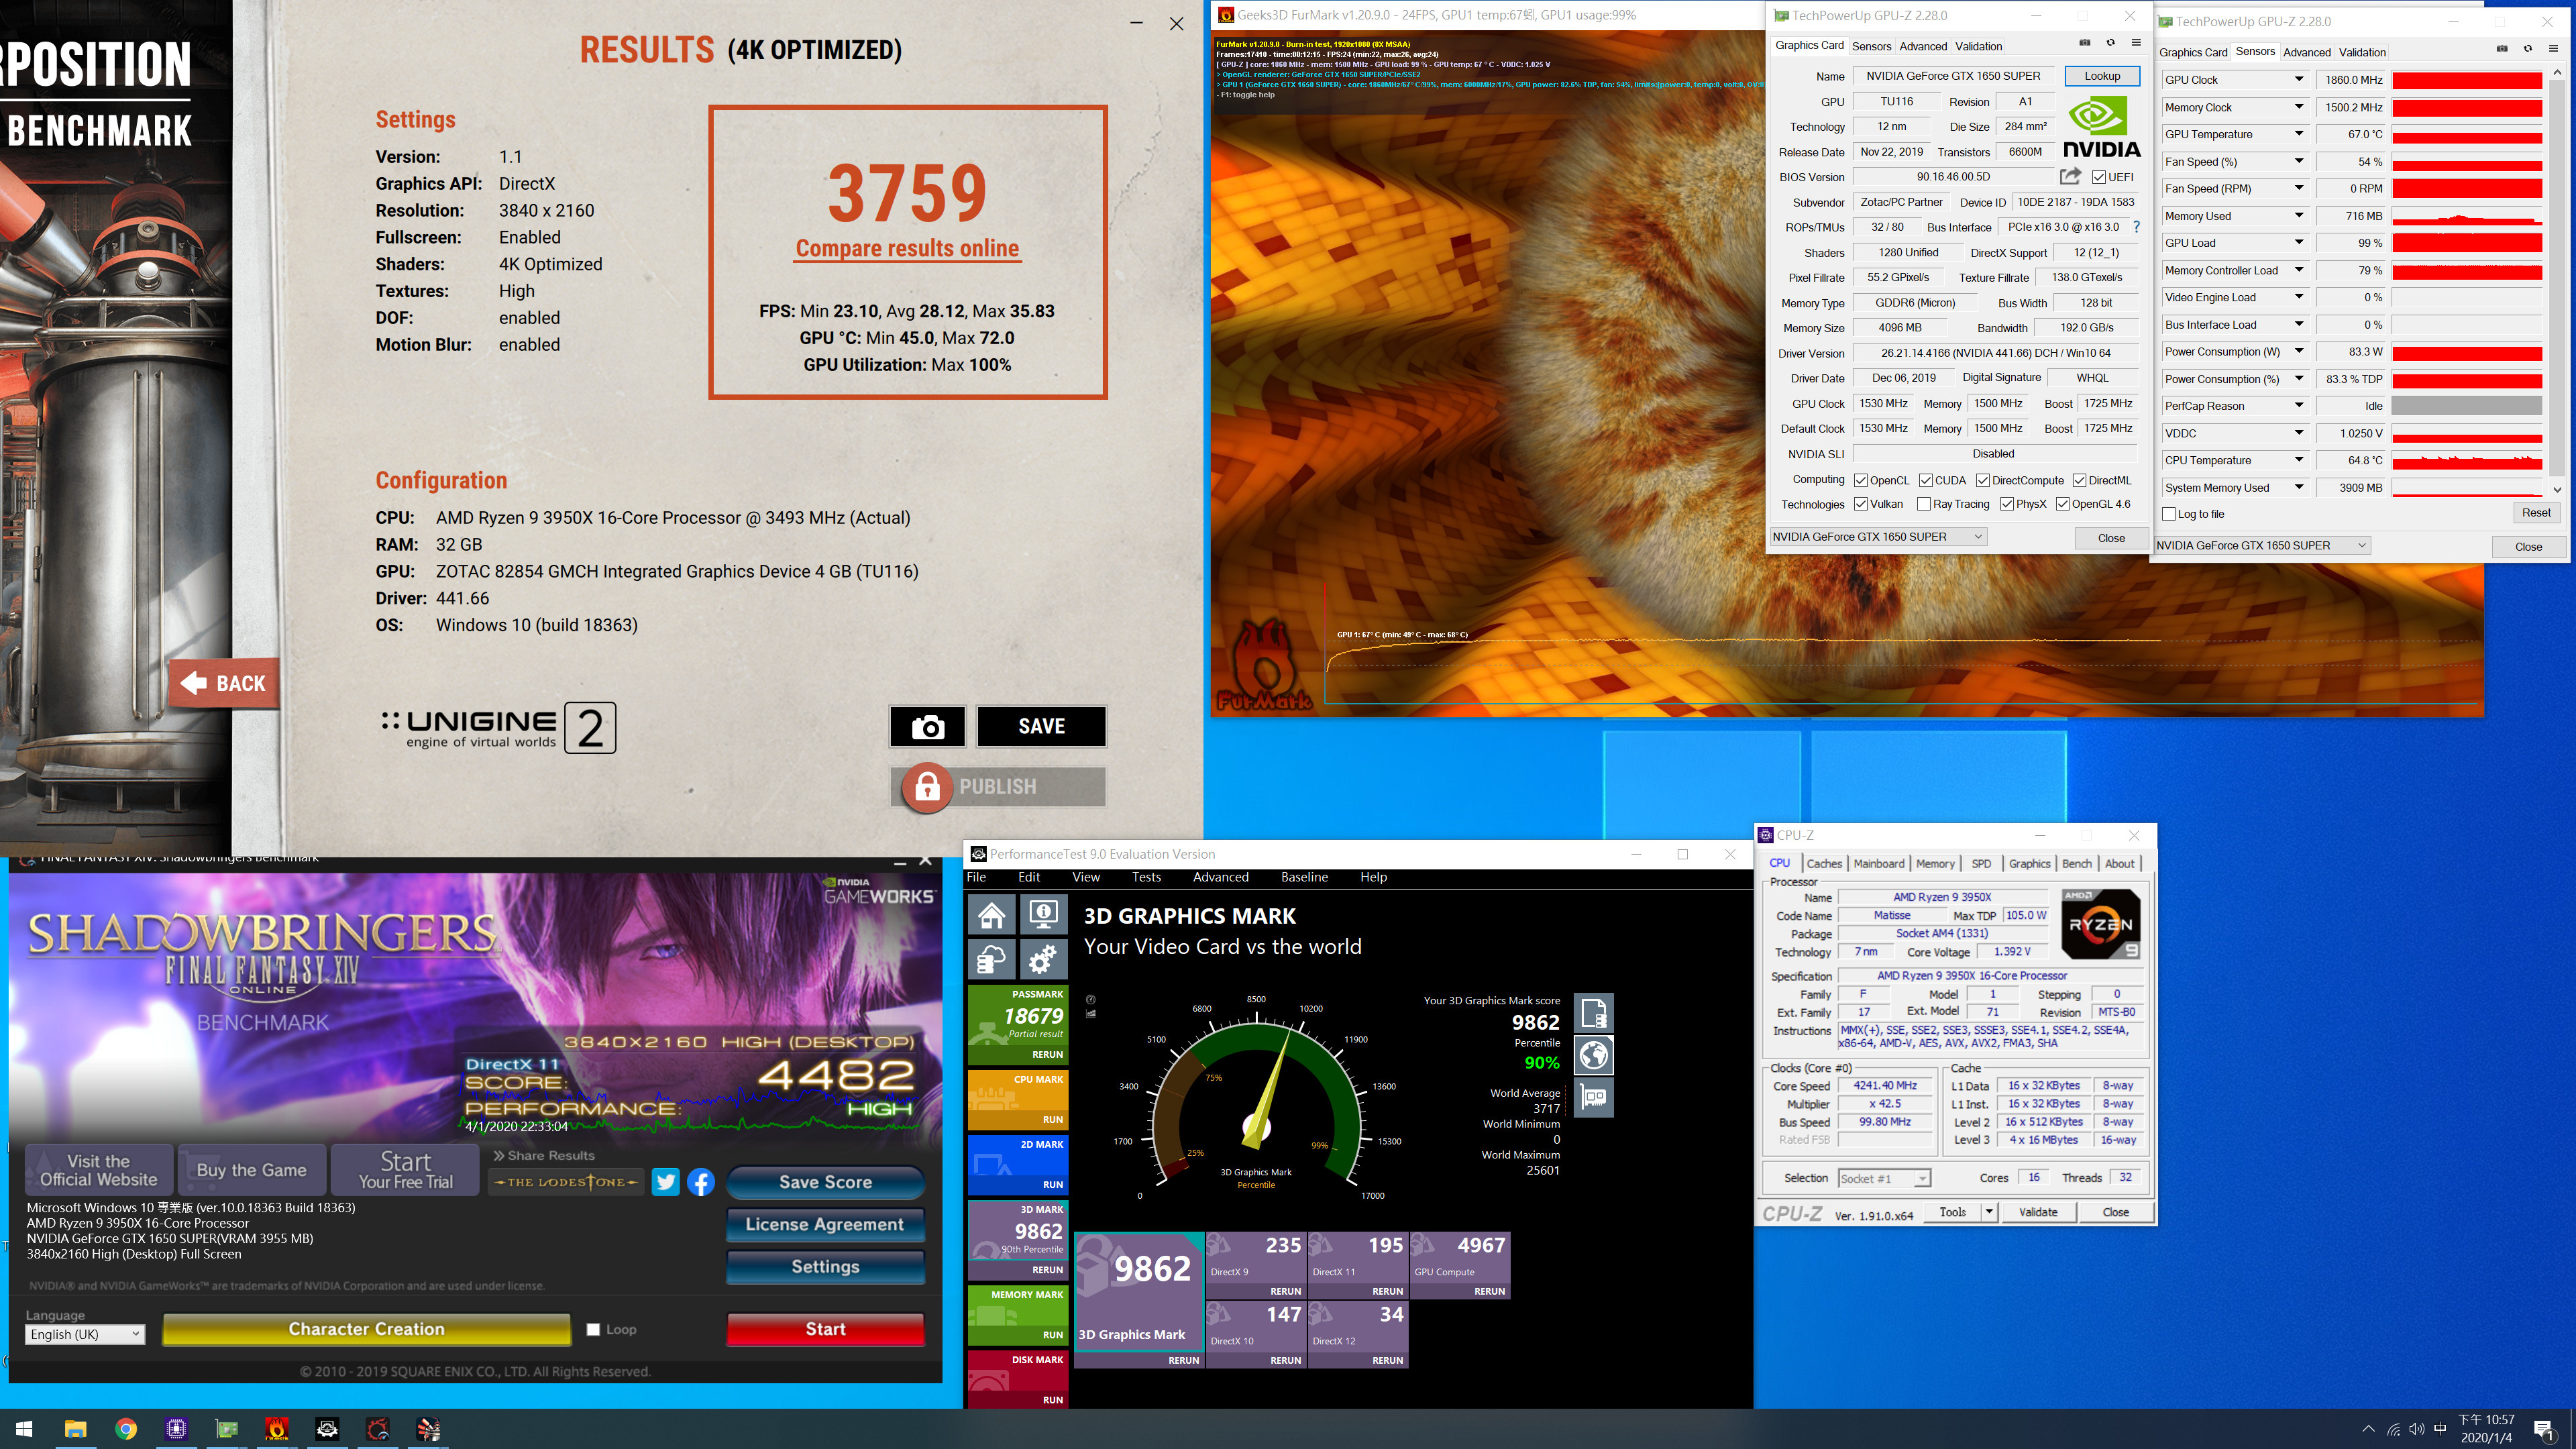Click the GPU Load red graph bar

point(2466,243)
